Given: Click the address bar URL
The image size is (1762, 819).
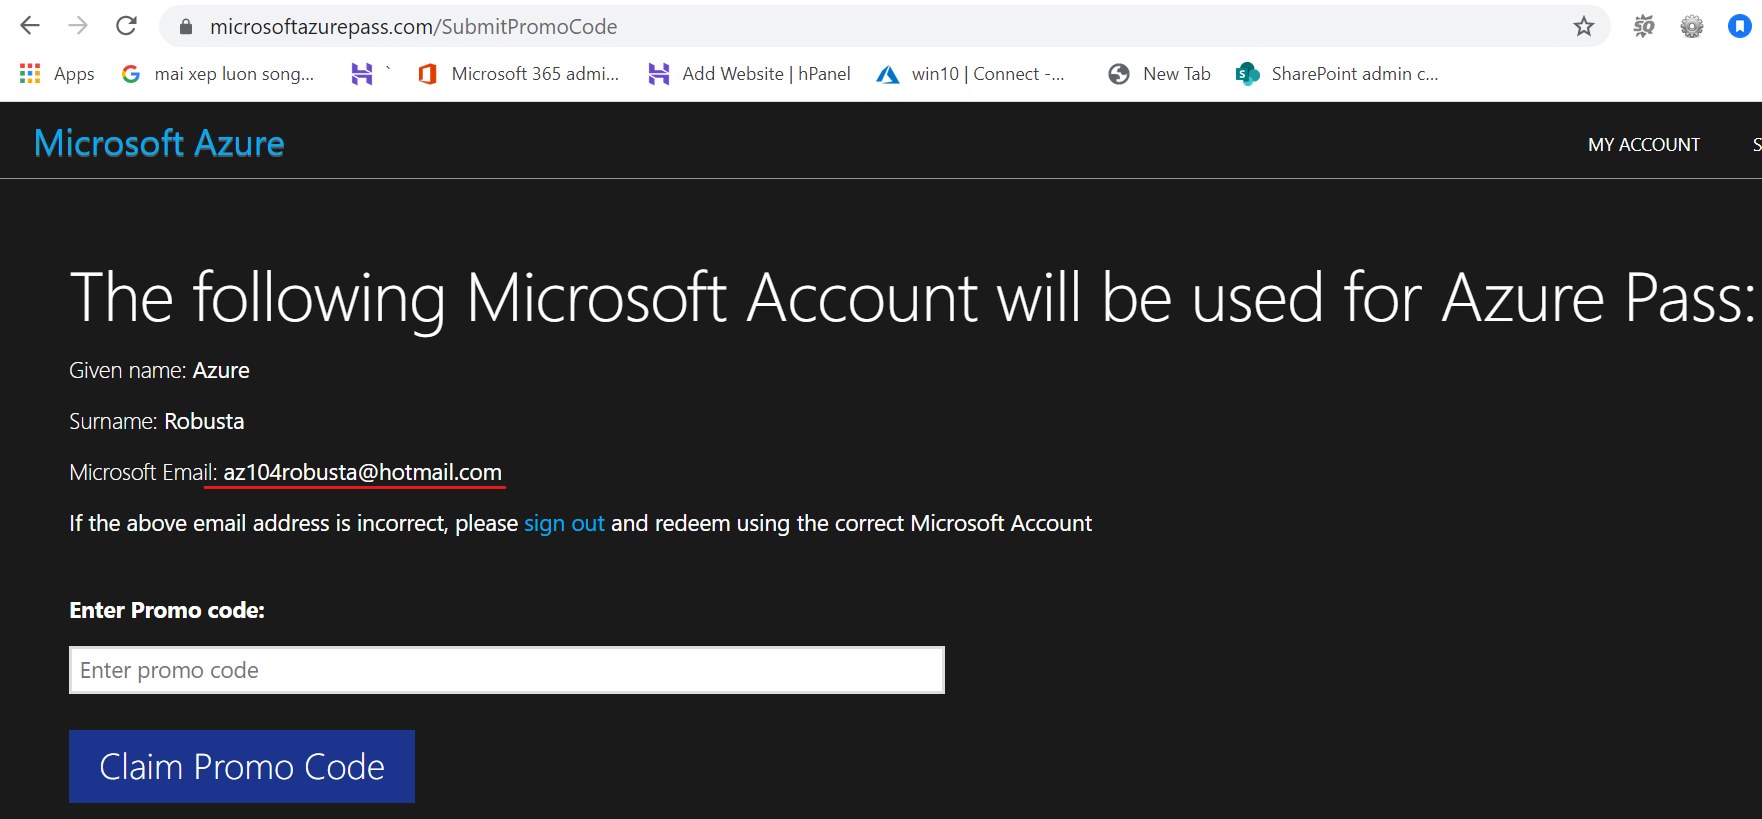Looking at the screenshot, I should click(413, 27).
